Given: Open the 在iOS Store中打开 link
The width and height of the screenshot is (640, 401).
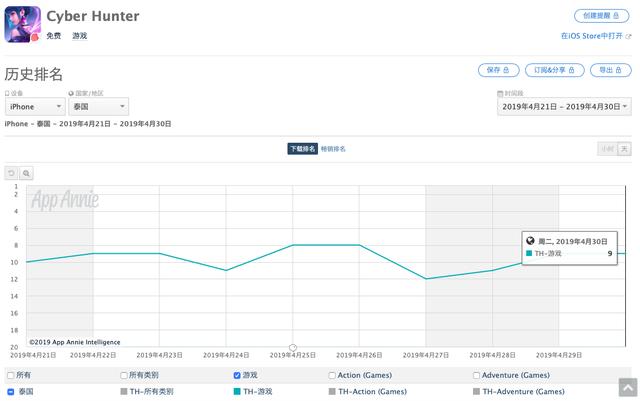Looking at the screenshot, I should pyautogui.click(x=596, y=36).
